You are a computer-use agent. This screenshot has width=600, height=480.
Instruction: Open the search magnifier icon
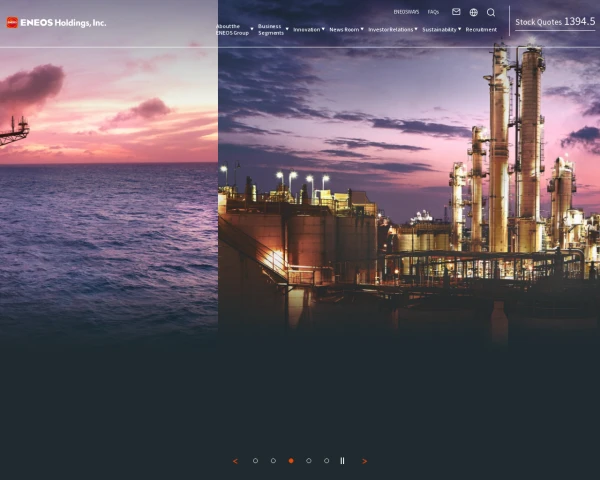pos(491,12)
